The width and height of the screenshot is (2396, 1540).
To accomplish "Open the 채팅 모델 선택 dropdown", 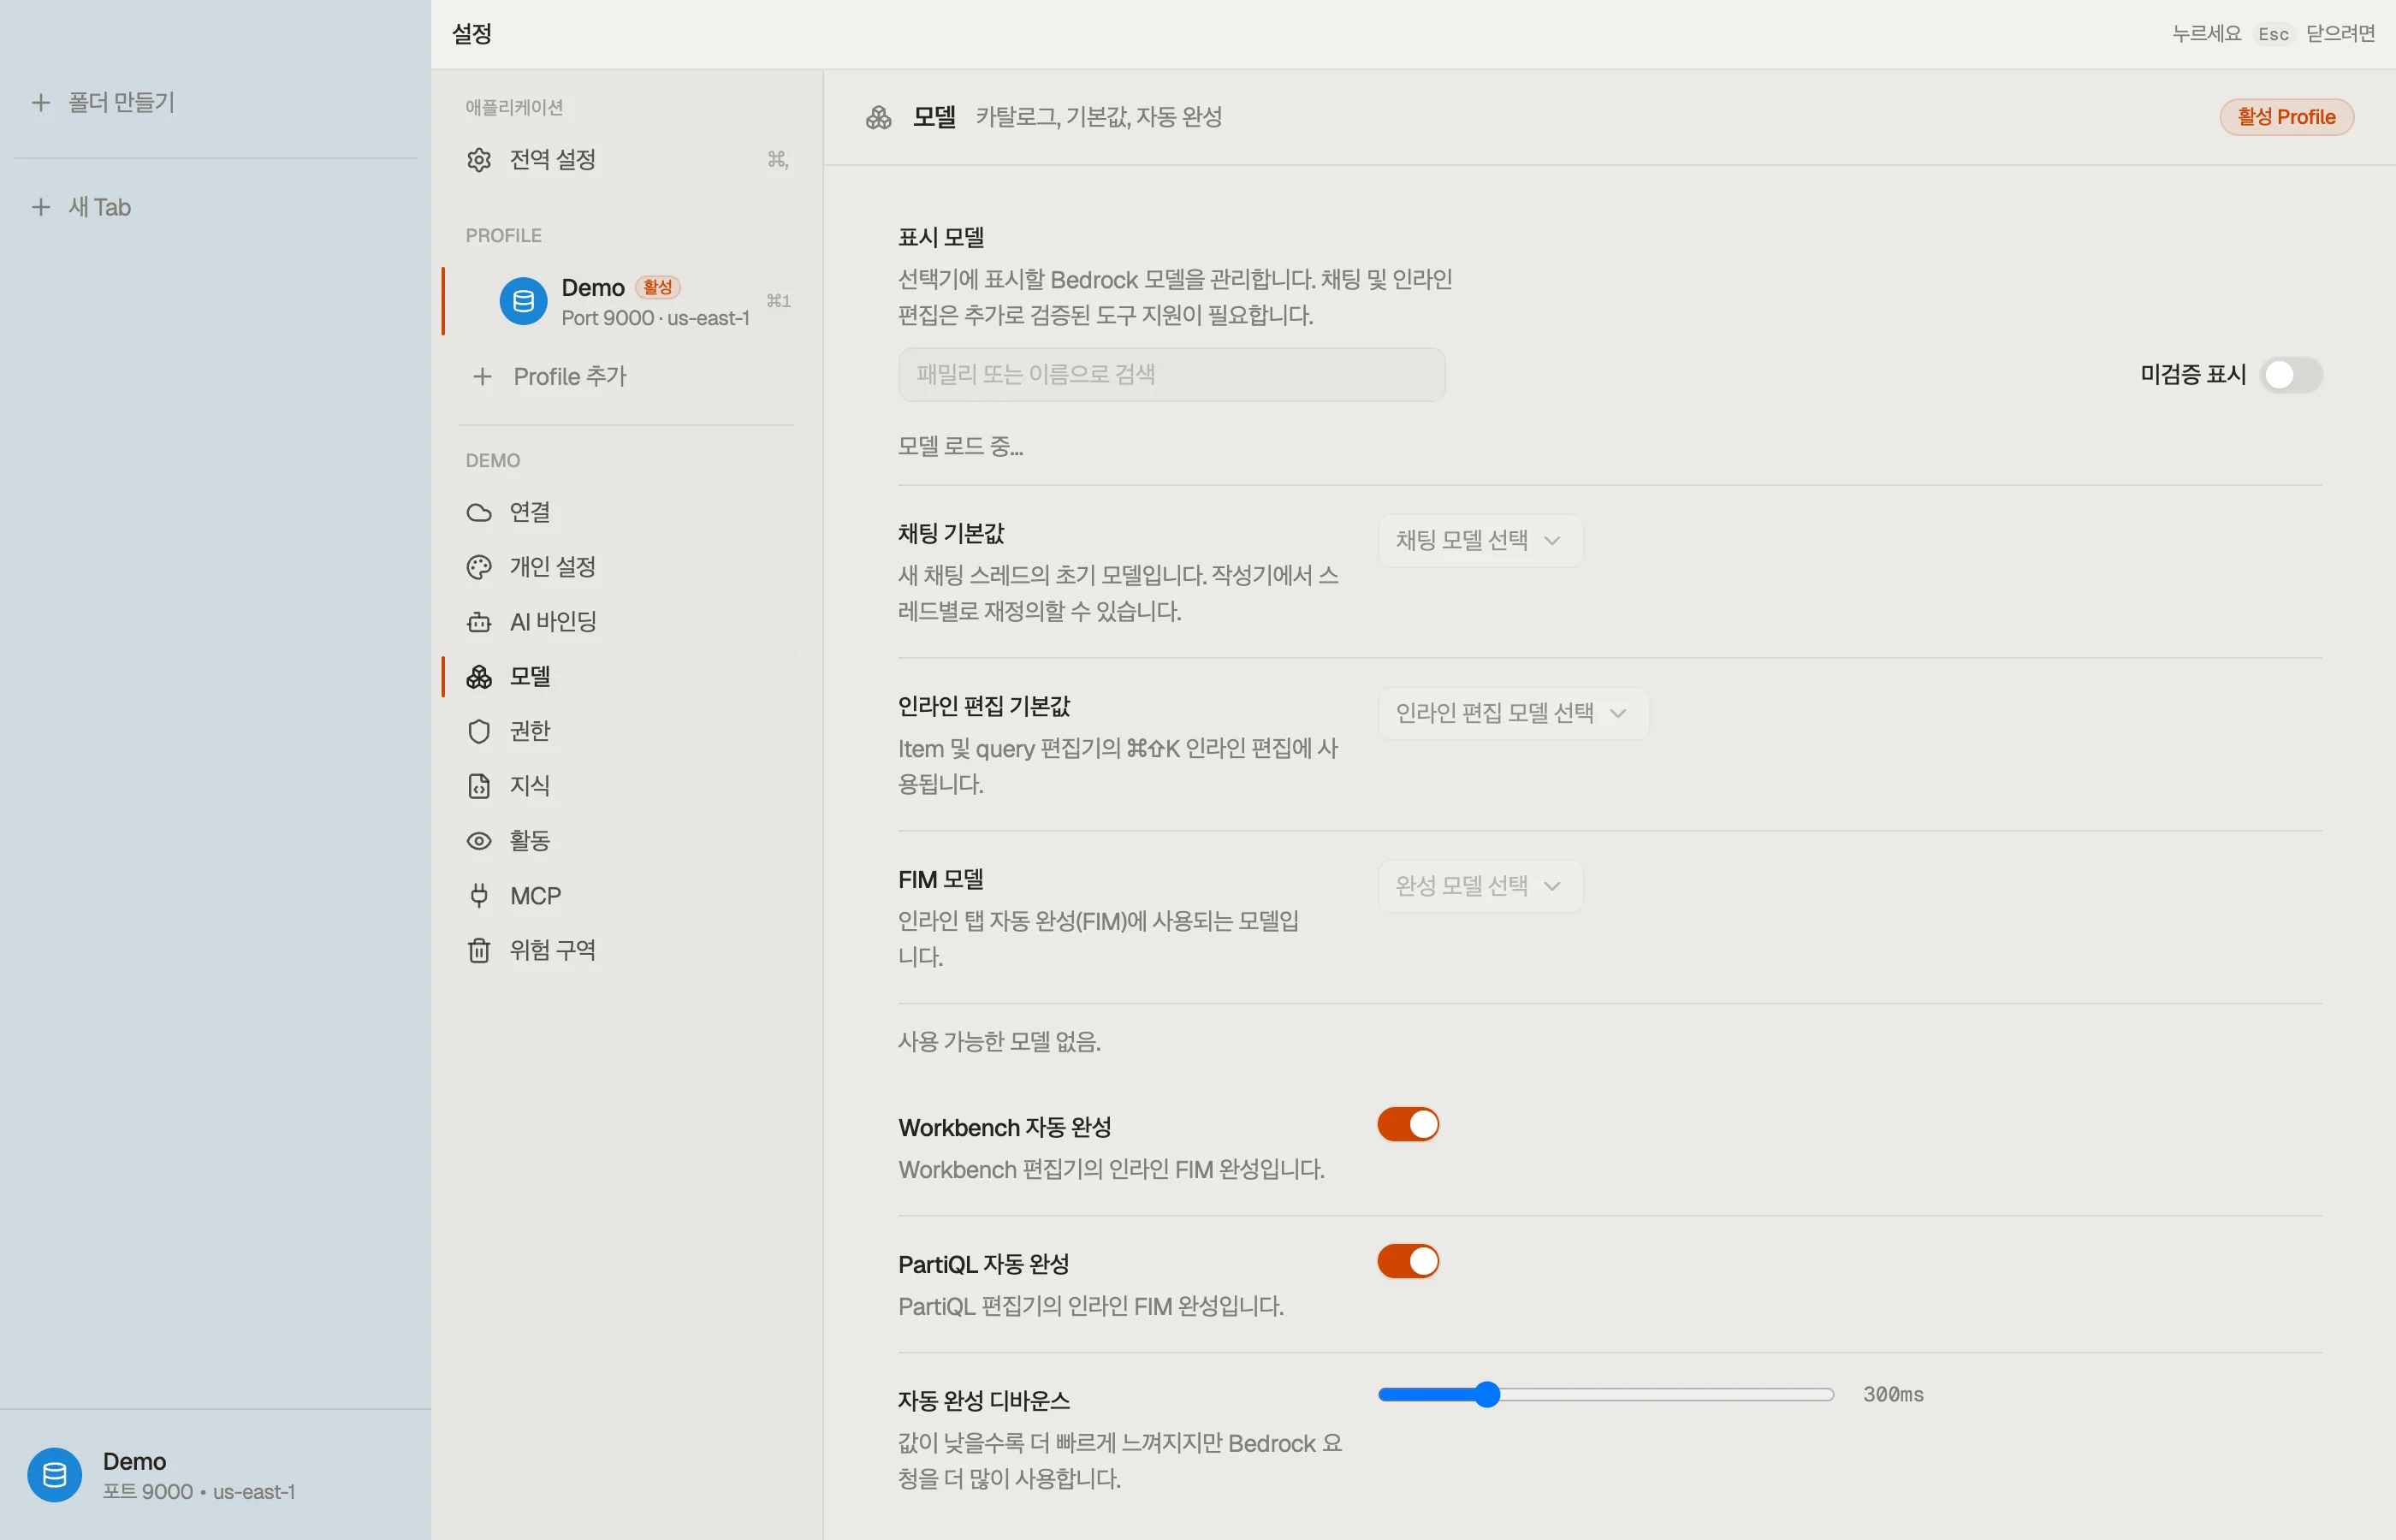I will 1480,540.
